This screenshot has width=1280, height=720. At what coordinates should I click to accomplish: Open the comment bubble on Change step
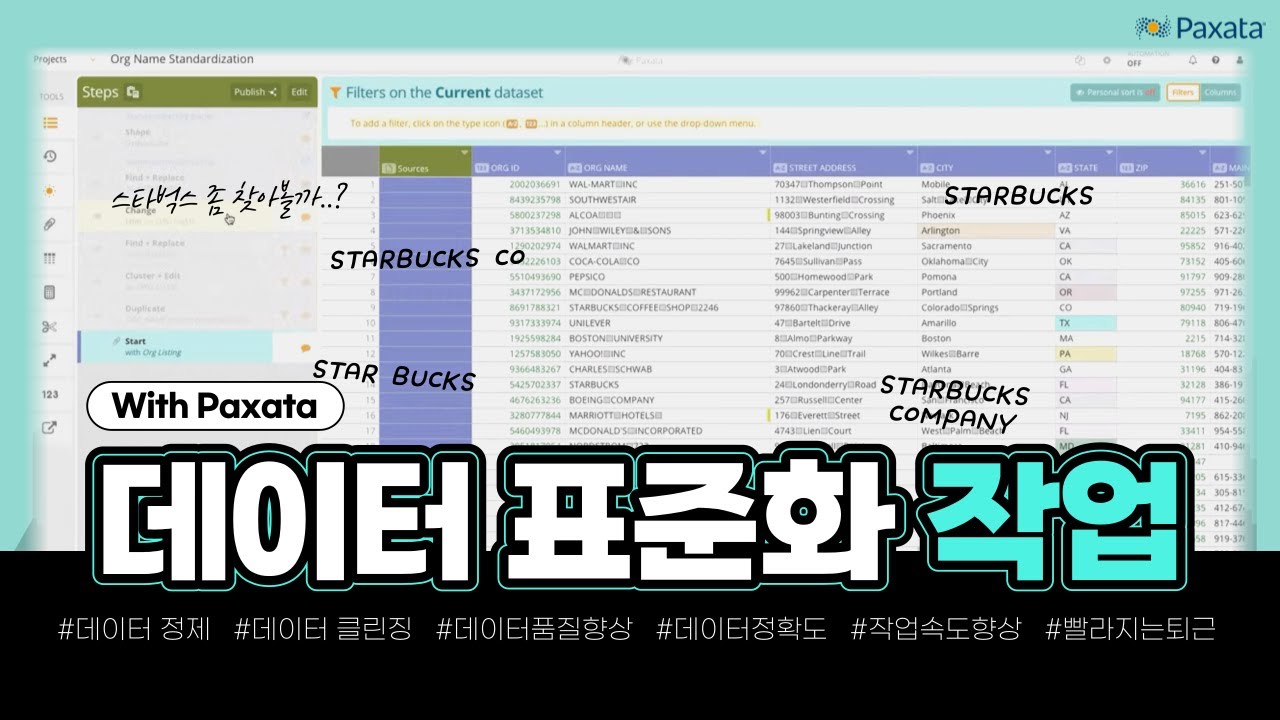(305, 216)
